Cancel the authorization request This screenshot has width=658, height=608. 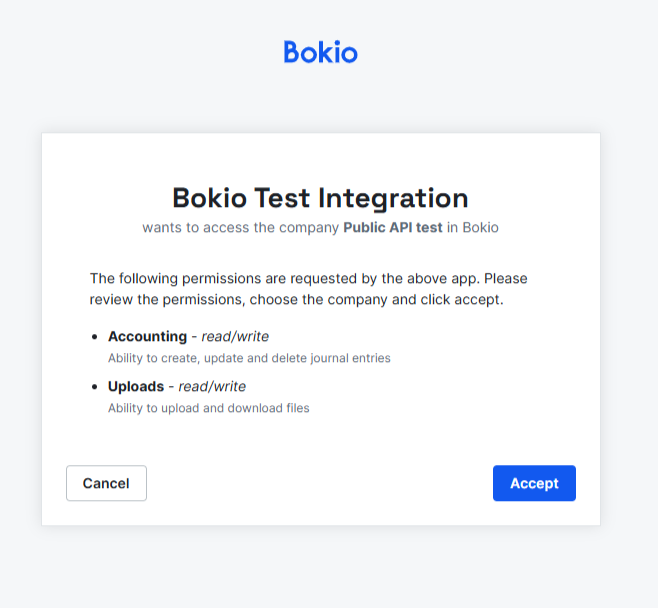pyautogui.click(x=106, y=483)
